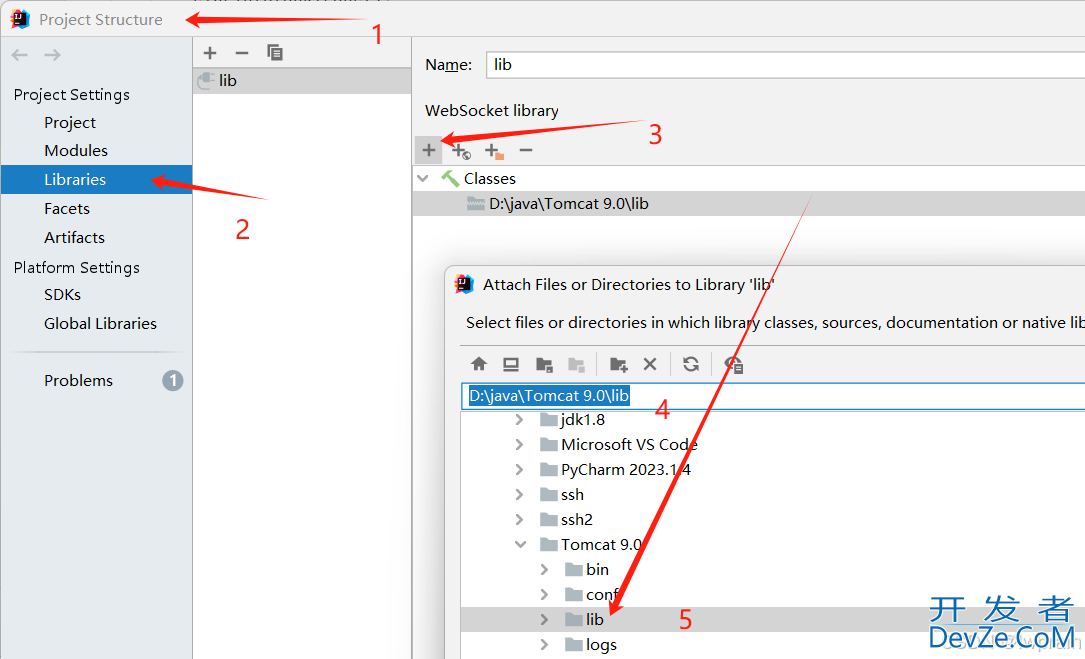Select the jdk1.8 folder
The width and height of the screenshot is (1085, 659).
tap(583, 419)
